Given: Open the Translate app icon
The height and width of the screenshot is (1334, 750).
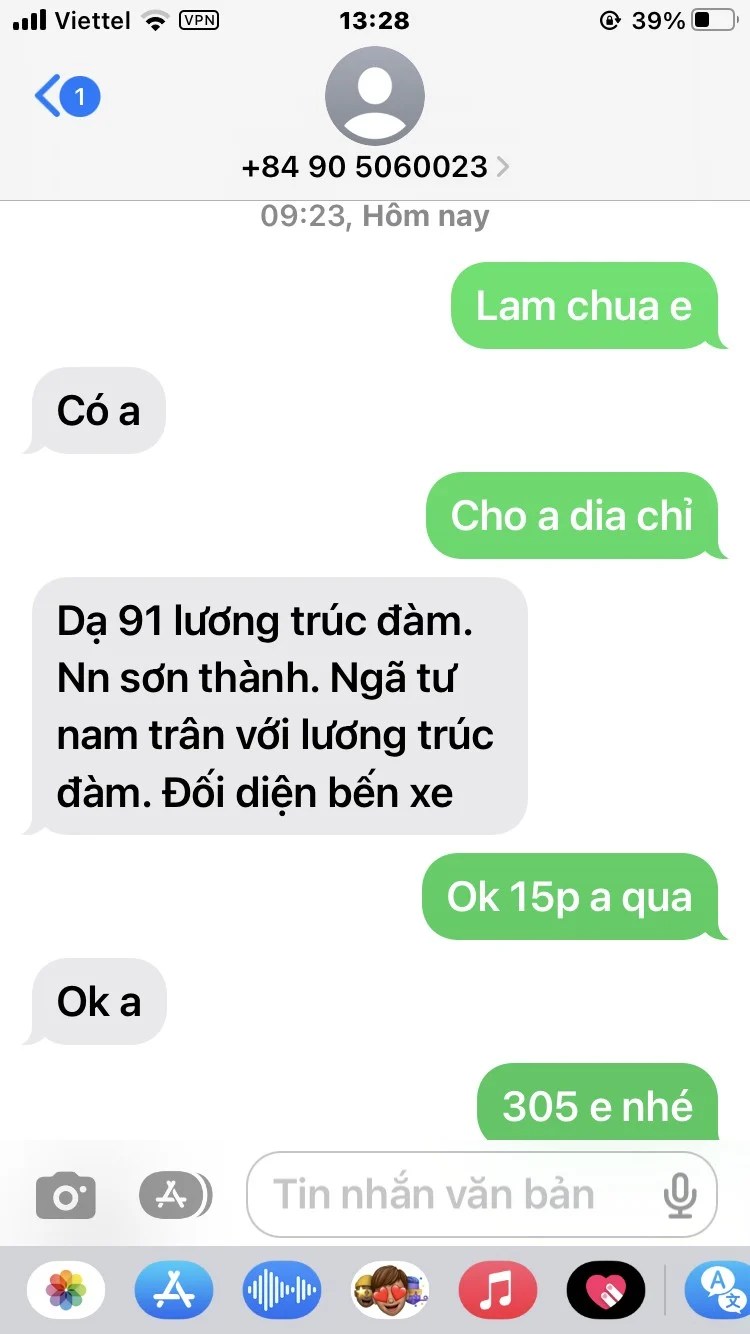Looking at the screenshot, I should click(718, 1290).
